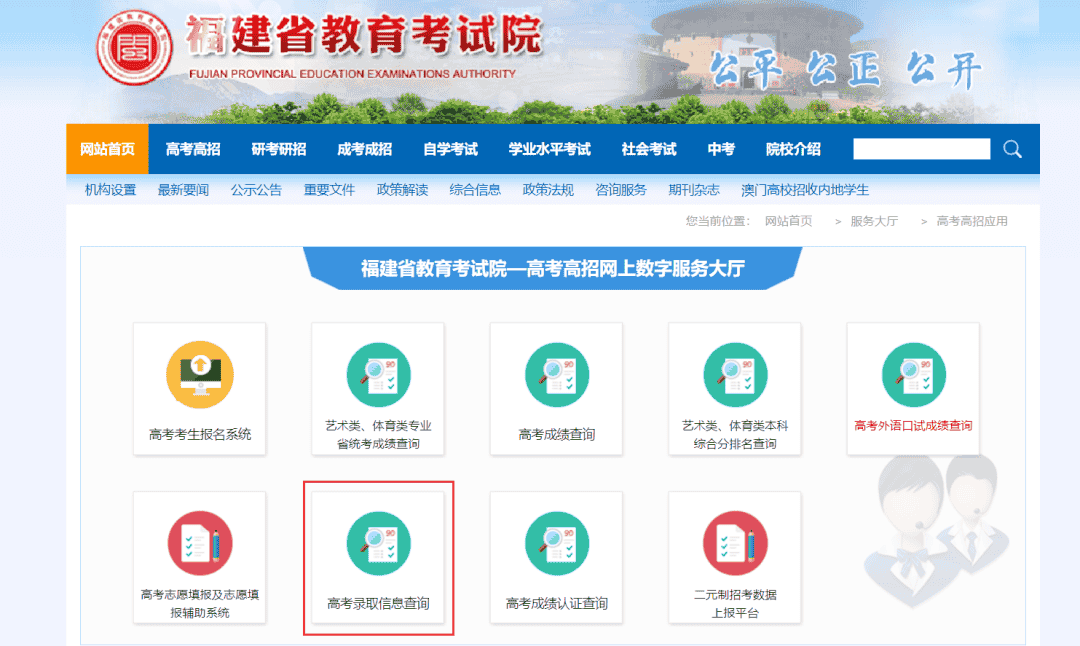Open the 高考成绩查询 magnifier icon
The width and height of the screenshot is (1080, 646).
point(557,375)
